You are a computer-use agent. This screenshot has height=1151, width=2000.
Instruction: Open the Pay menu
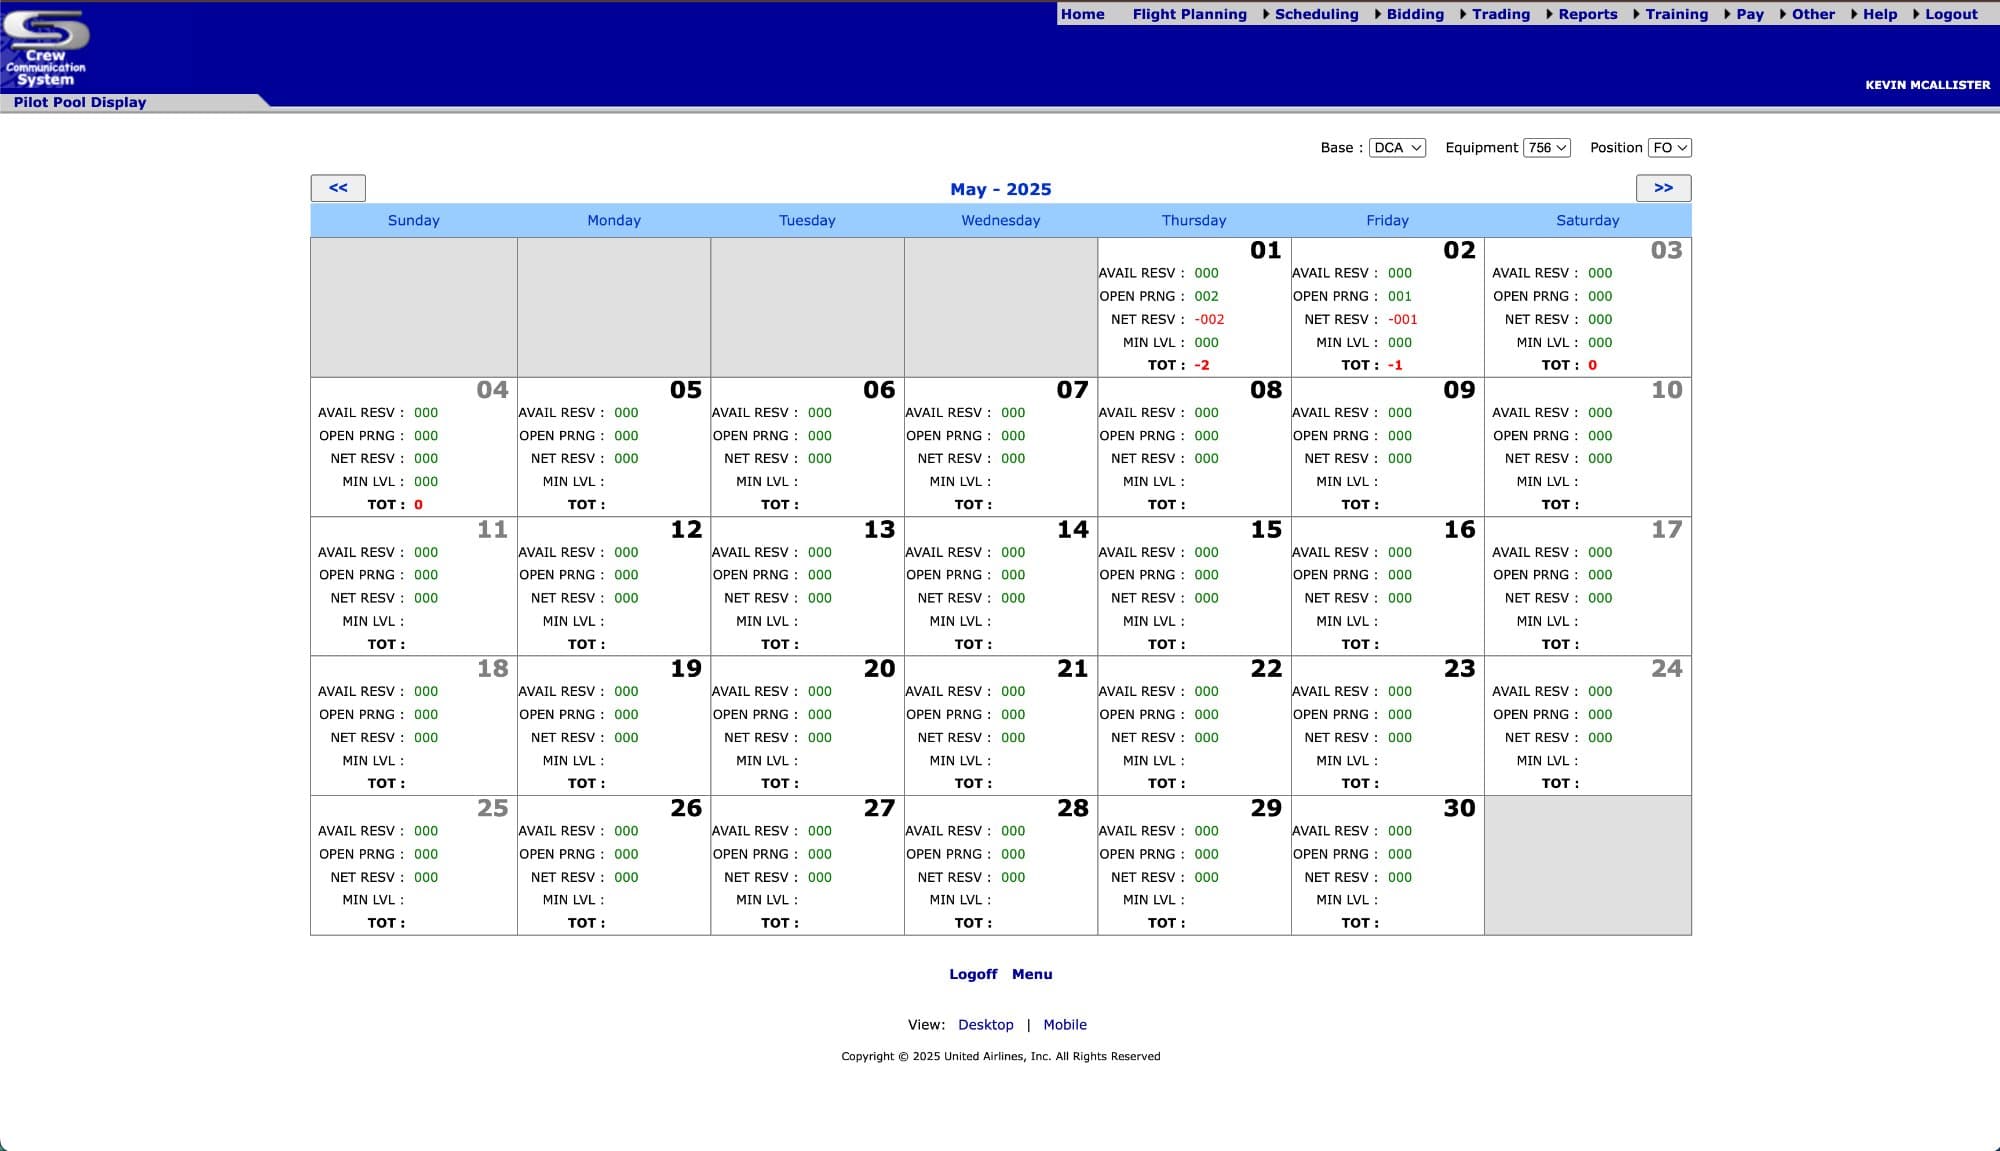click(x=1750, y=14)
